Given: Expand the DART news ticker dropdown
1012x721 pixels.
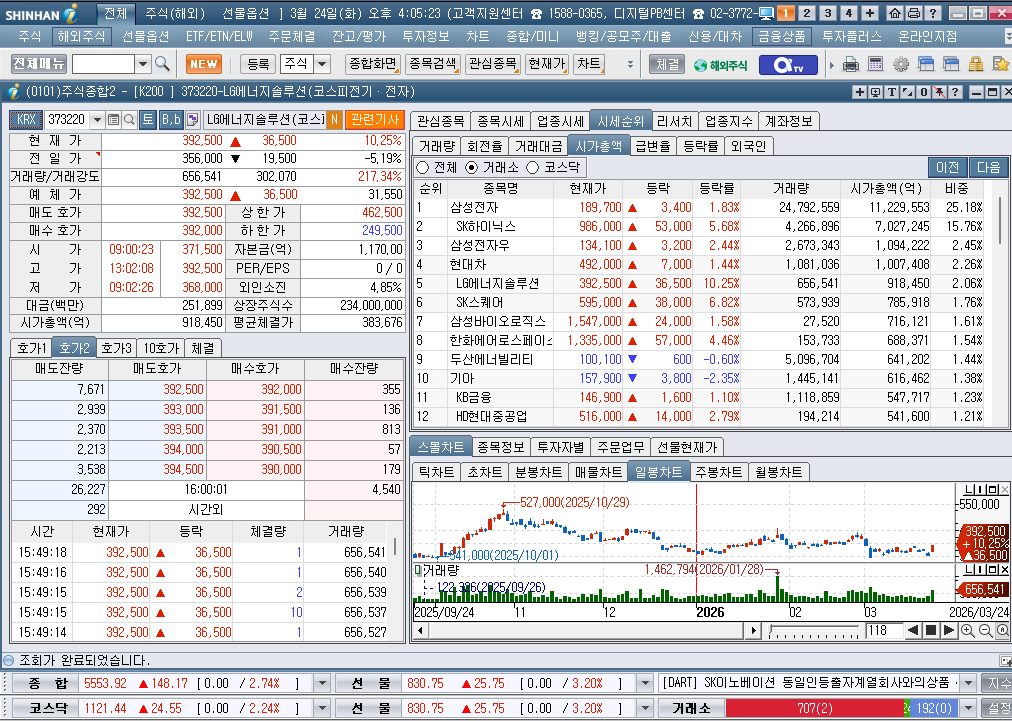Looking at the screenshot, I should coord(967,683).
